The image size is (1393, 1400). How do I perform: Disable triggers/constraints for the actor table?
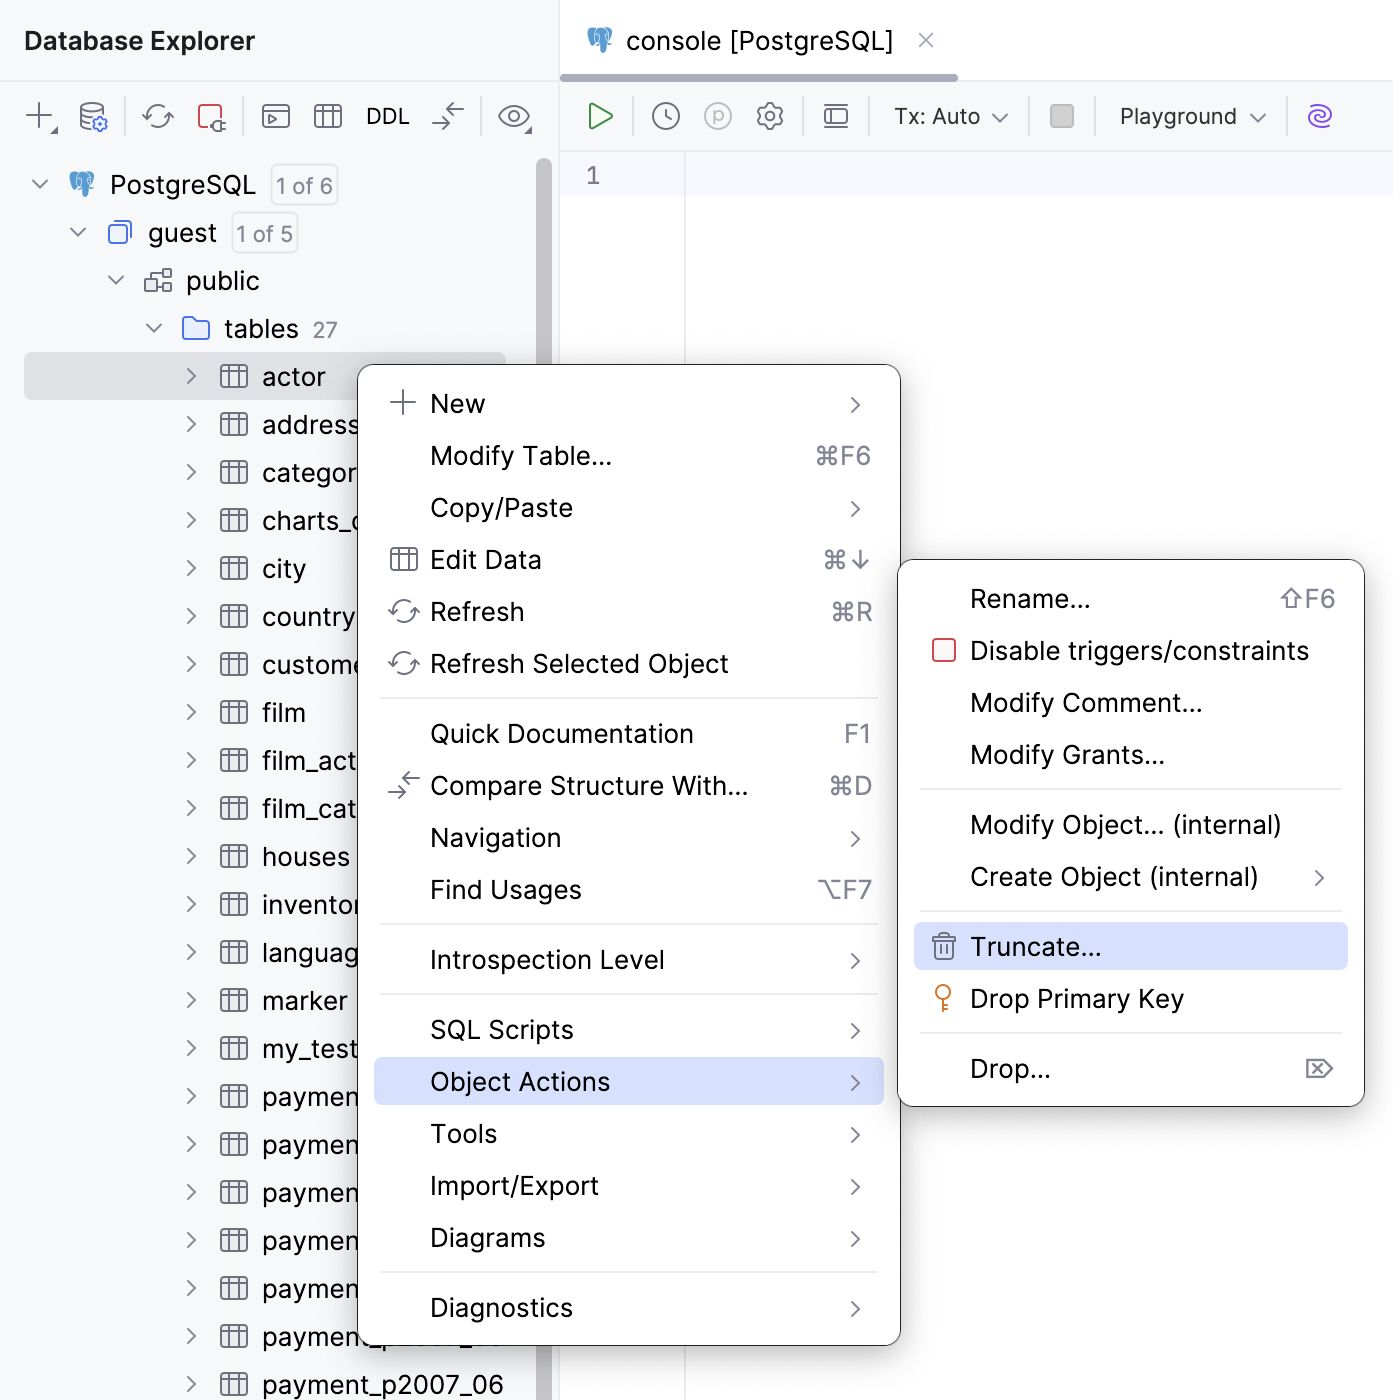1139,650
